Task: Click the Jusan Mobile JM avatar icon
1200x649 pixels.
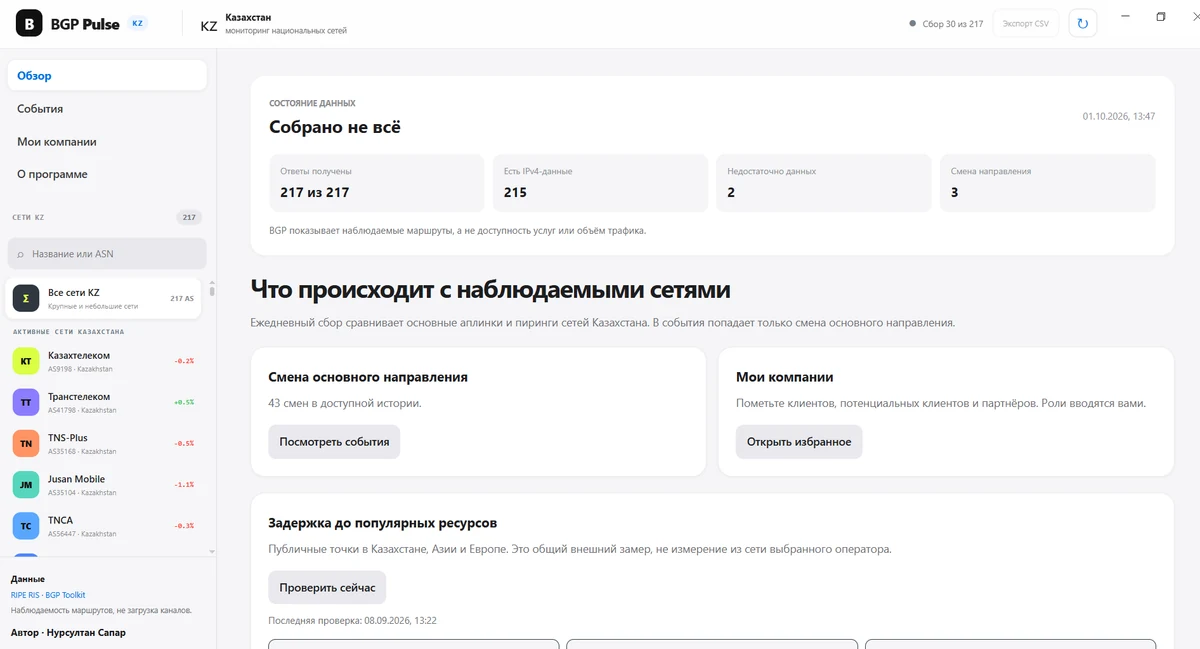Action: [26, 485]
